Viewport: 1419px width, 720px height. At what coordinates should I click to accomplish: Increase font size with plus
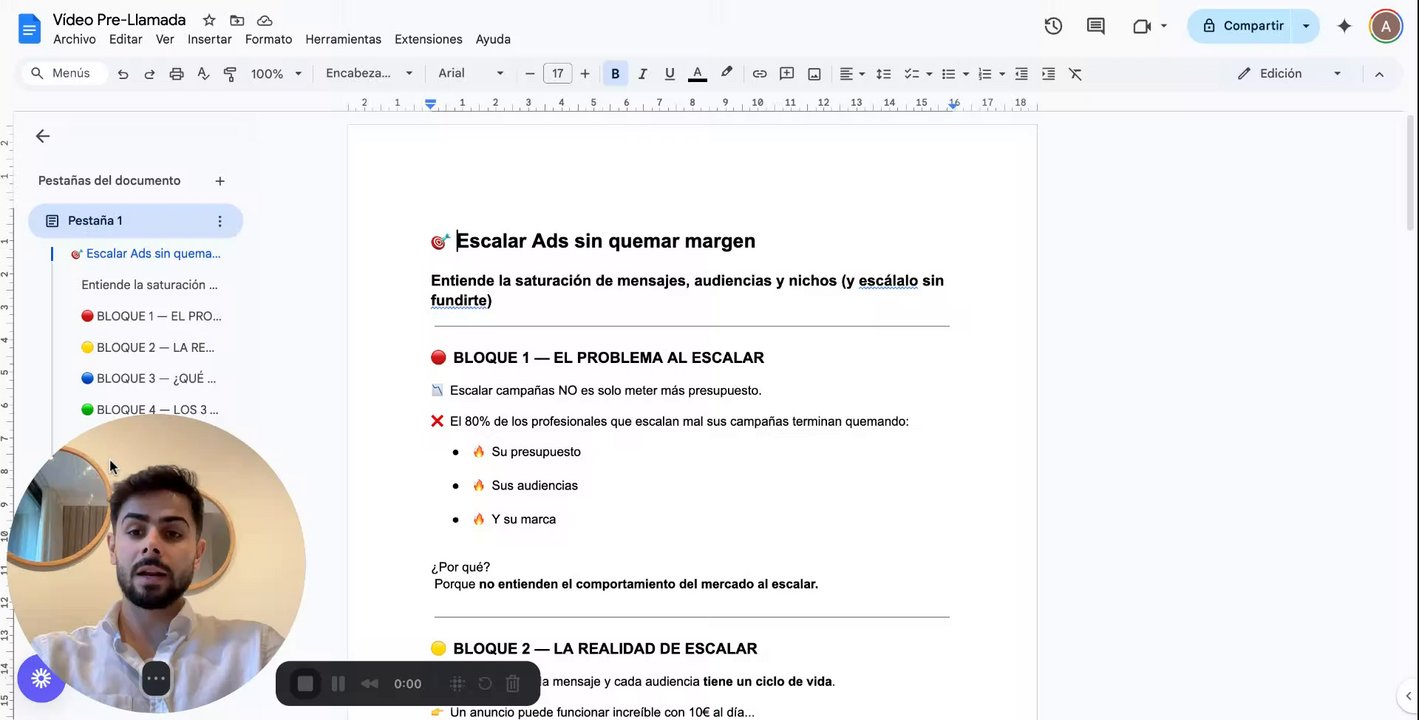(585, 74)
